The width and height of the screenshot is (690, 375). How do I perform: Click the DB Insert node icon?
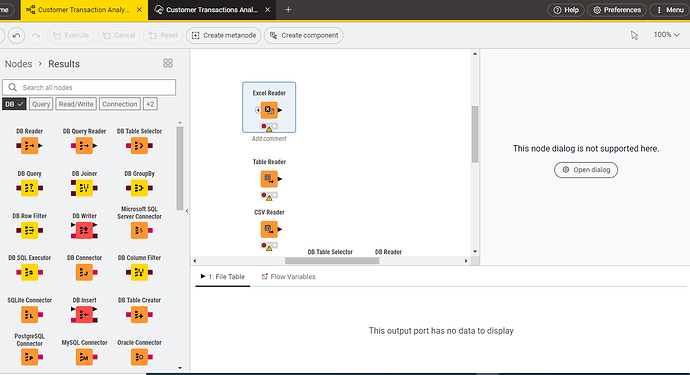[x=84, y=315]
